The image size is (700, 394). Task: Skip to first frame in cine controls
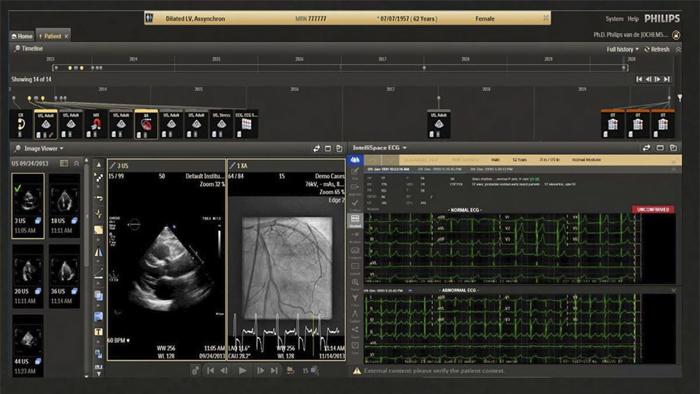click(x=210, y=370)
